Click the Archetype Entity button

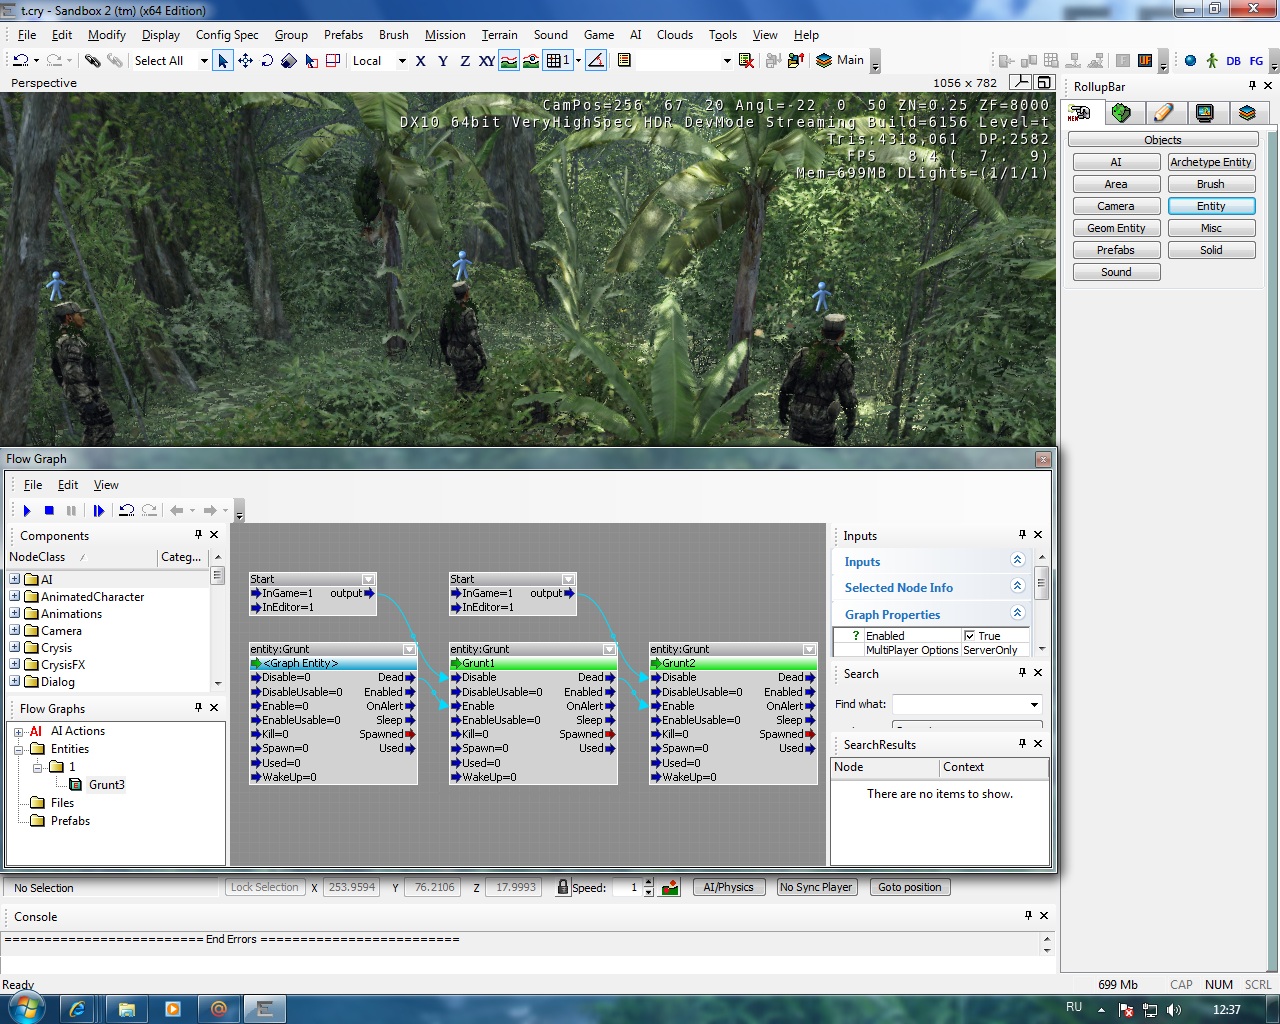1211,162
